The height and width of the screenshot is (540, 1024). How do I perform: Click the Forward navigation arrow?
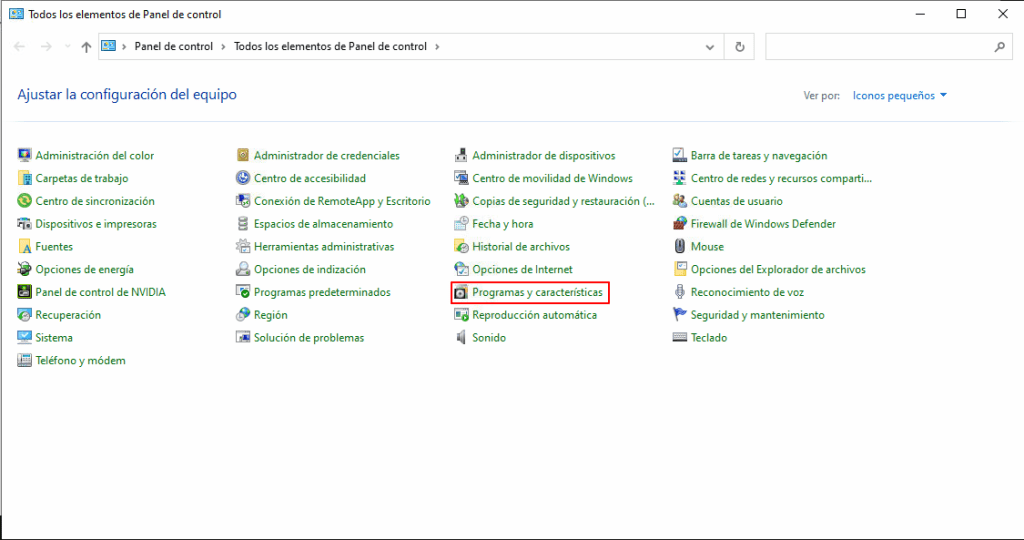[46, 47]
